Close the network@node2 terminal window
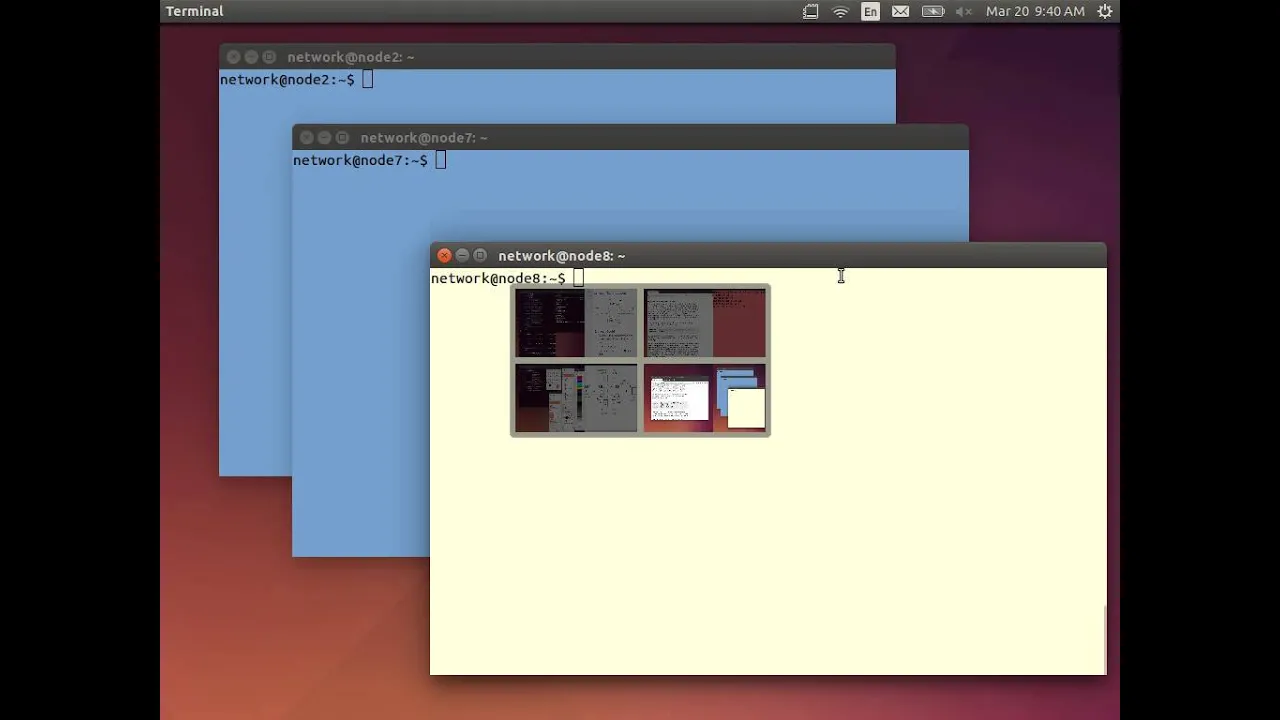Viewport: 1280px width, 720px height. tap(234, 57)
